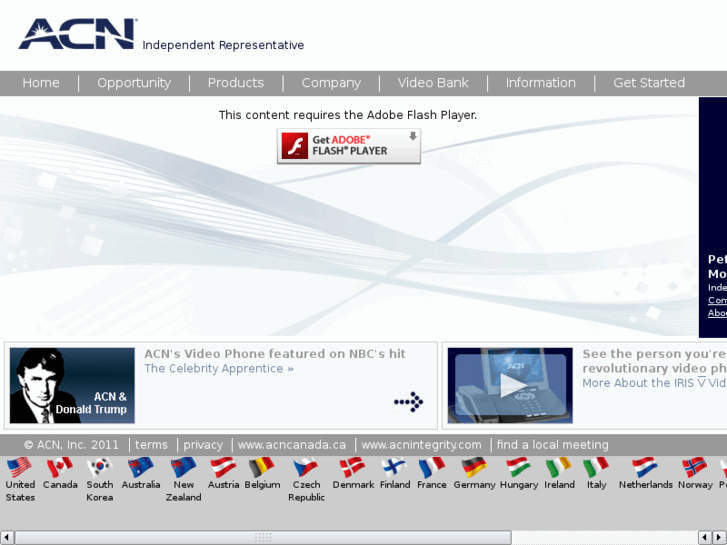The width and height of the screenshot is (727, 545).
Task: Visit www.acnintegrity.com footer link
Action: [421, 445]
